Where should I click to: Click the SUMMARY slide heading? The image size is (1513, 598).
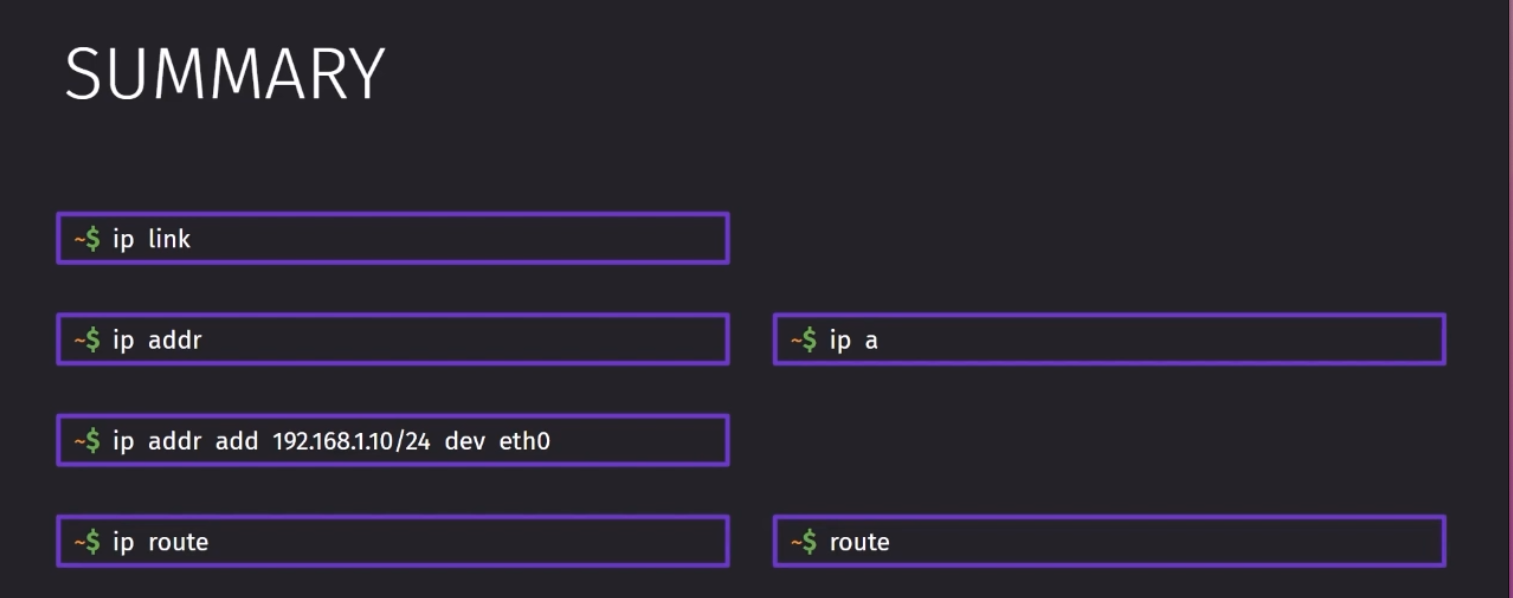coord(225,74)
